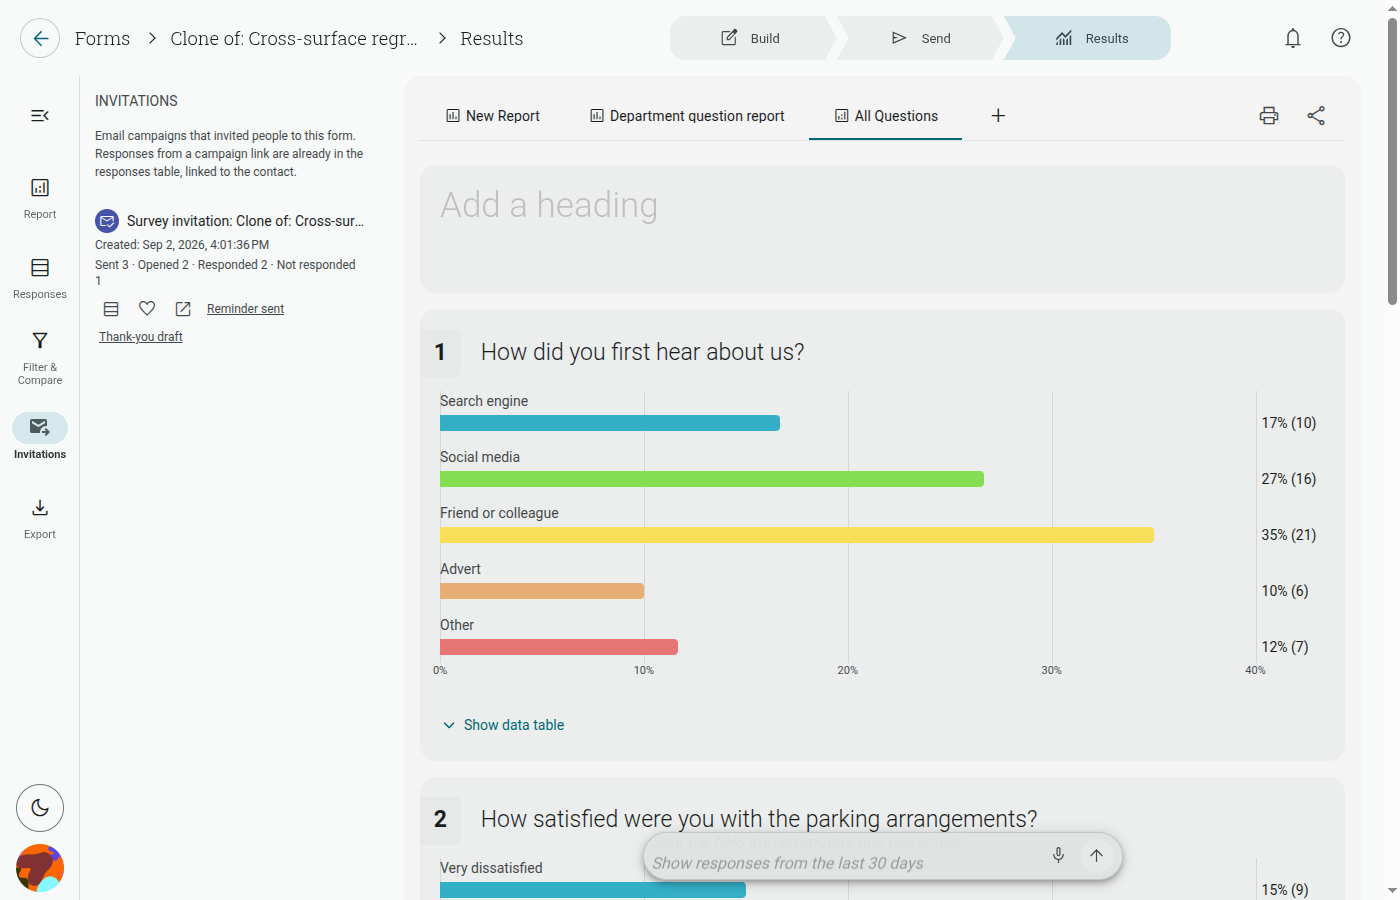
Task: Click the '35% (21)' value
Action: 1288,535
